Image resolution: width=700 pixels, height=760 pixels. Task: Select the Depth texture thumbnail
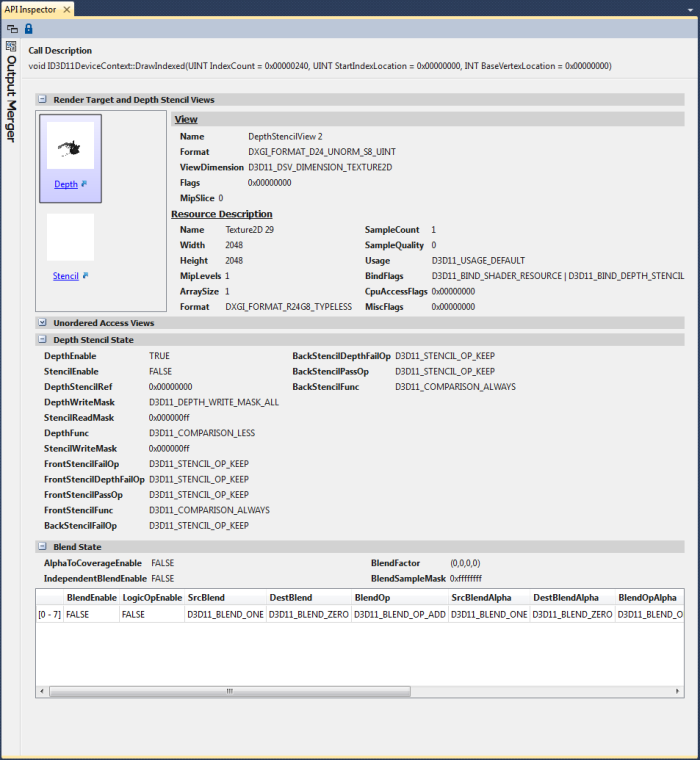tap(70, 146)
